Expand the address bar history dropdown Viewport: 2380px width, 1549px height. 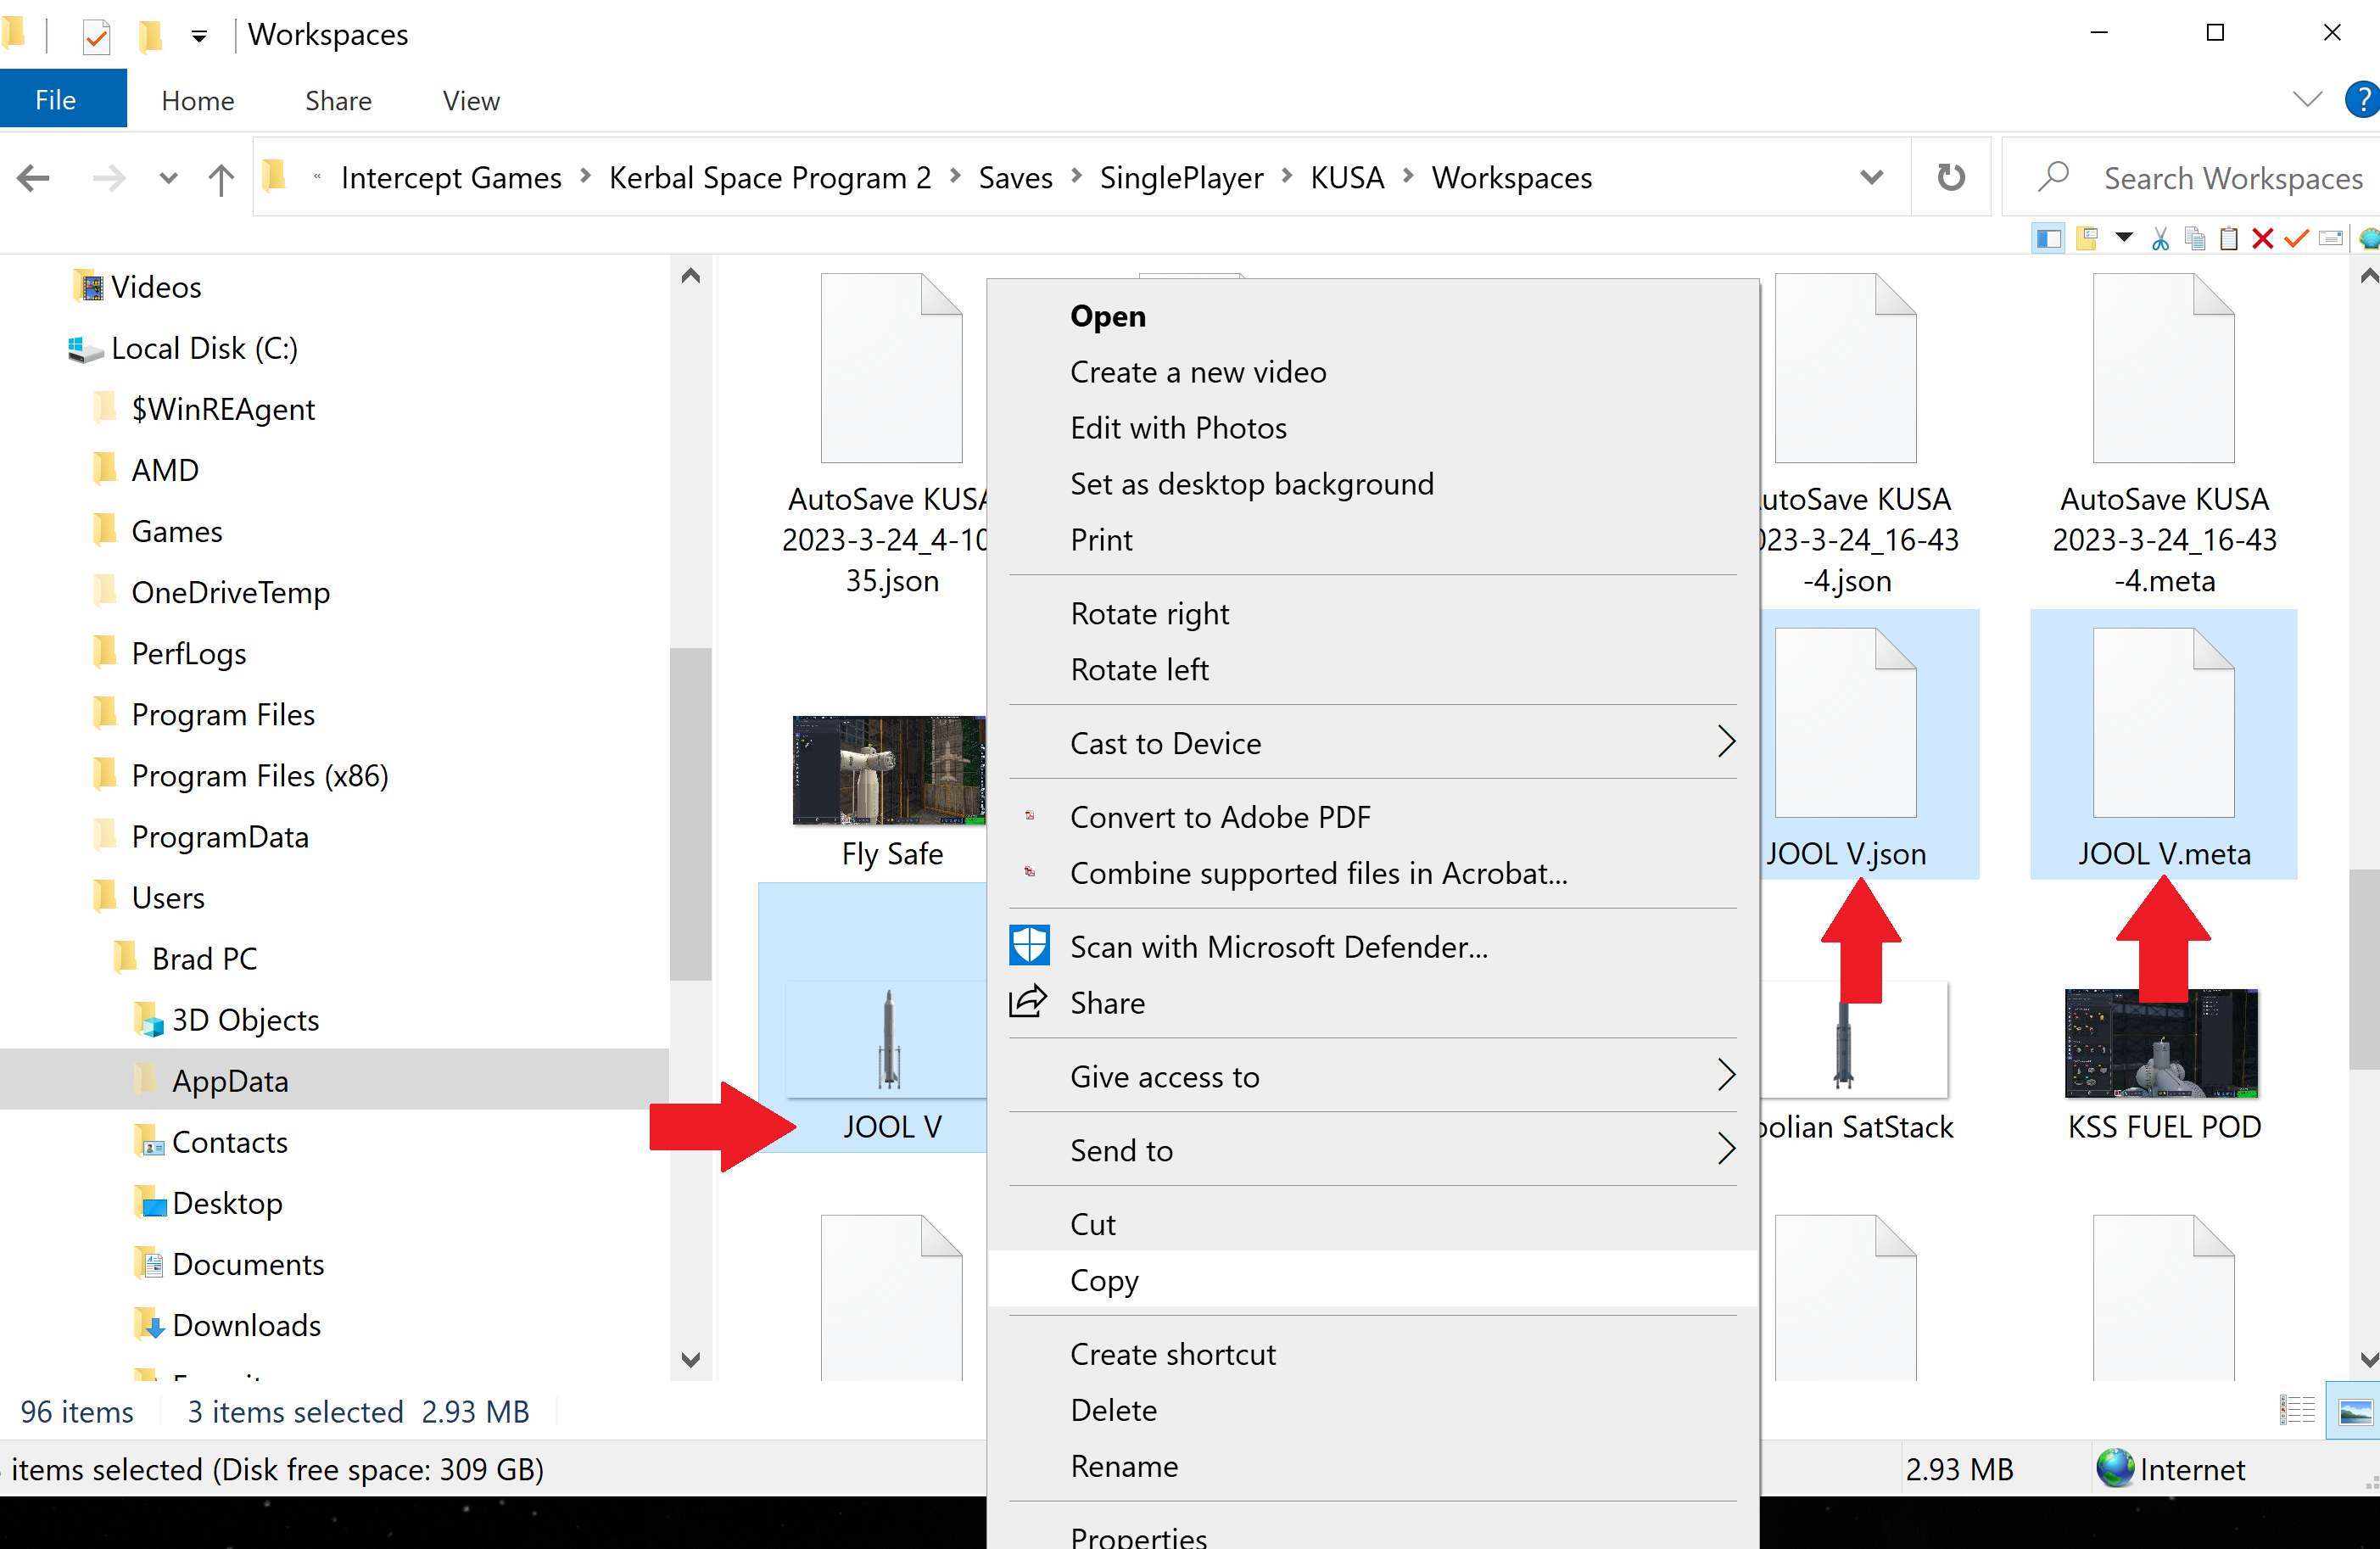tap(1871, 178)
